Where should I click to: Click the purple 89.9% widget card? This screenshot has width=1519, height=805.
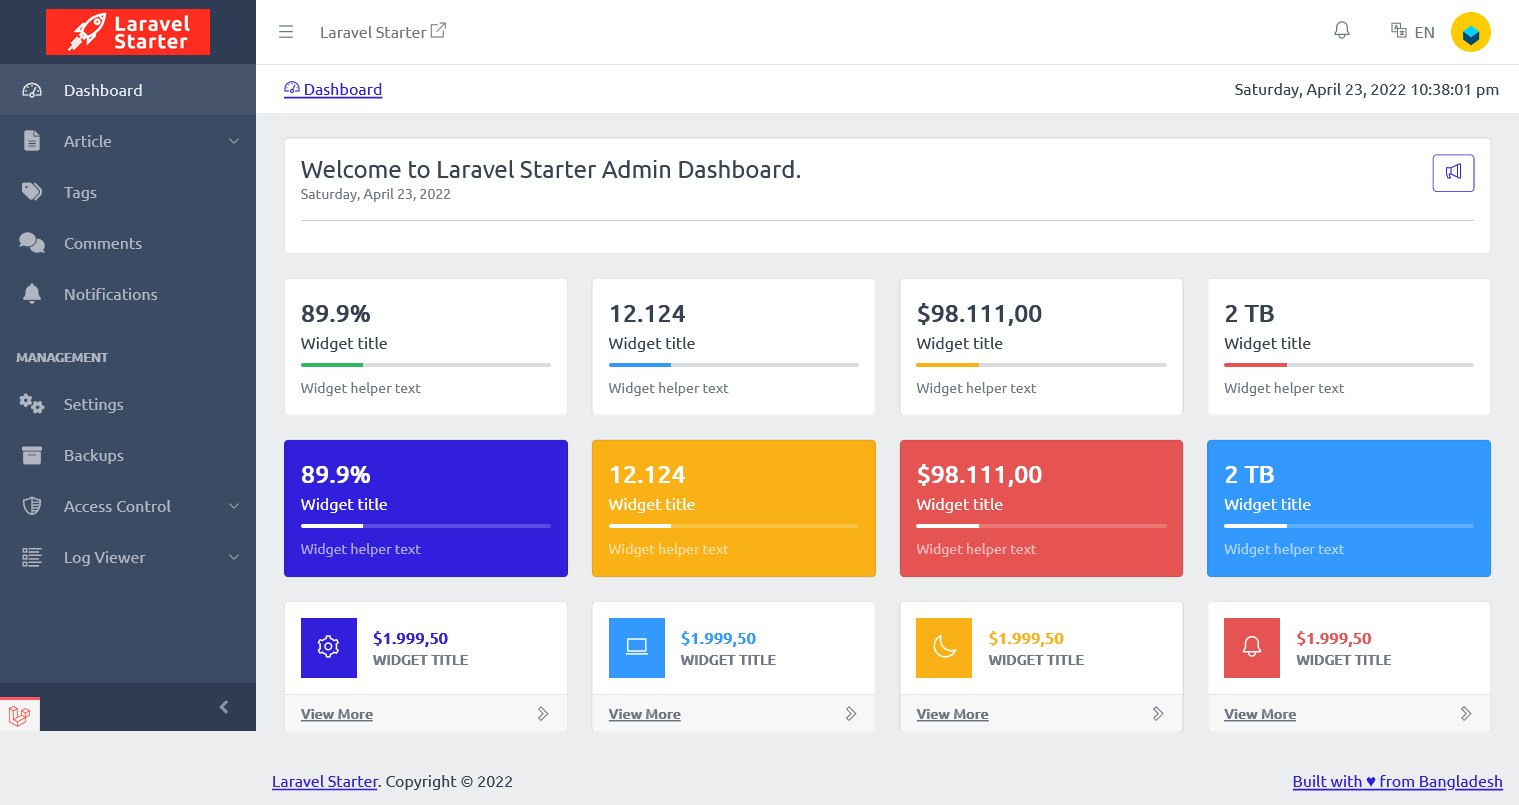point(426,508)
